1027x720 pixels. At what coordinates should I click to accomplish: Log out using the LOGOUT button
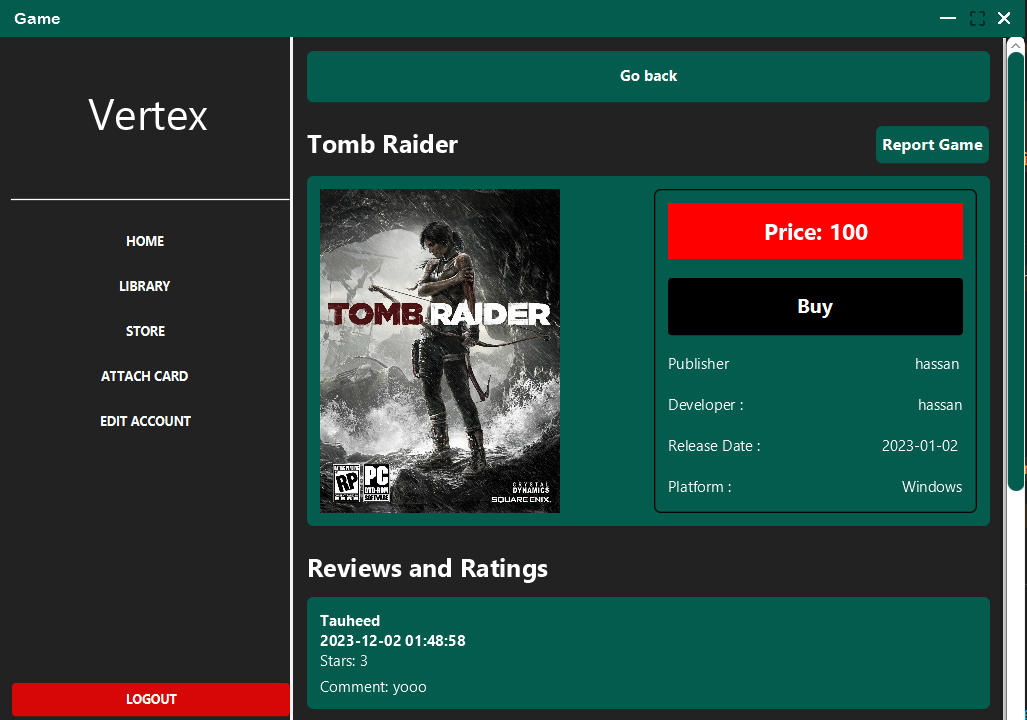tap(151, 699)
